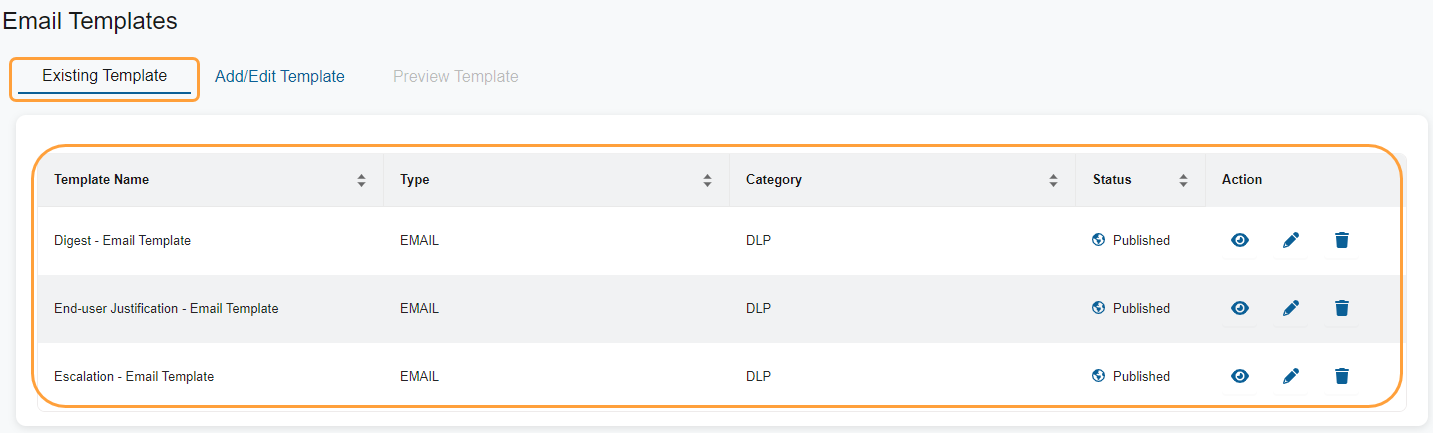Viewport: 1433px width, 433px height.
Task: Preview End-user Justification template
Action: click(1240, 308)
